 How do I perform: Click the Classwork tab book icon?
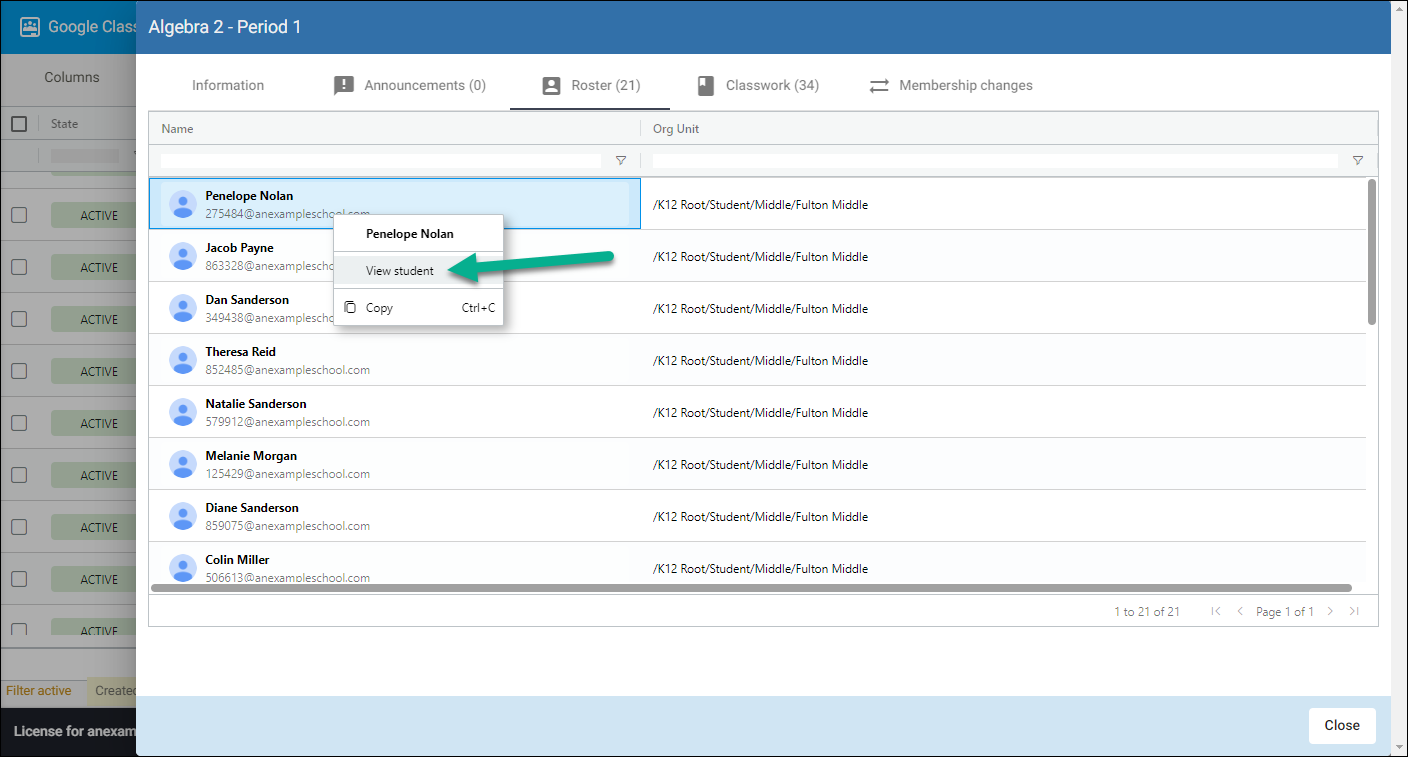pos(706,85)
